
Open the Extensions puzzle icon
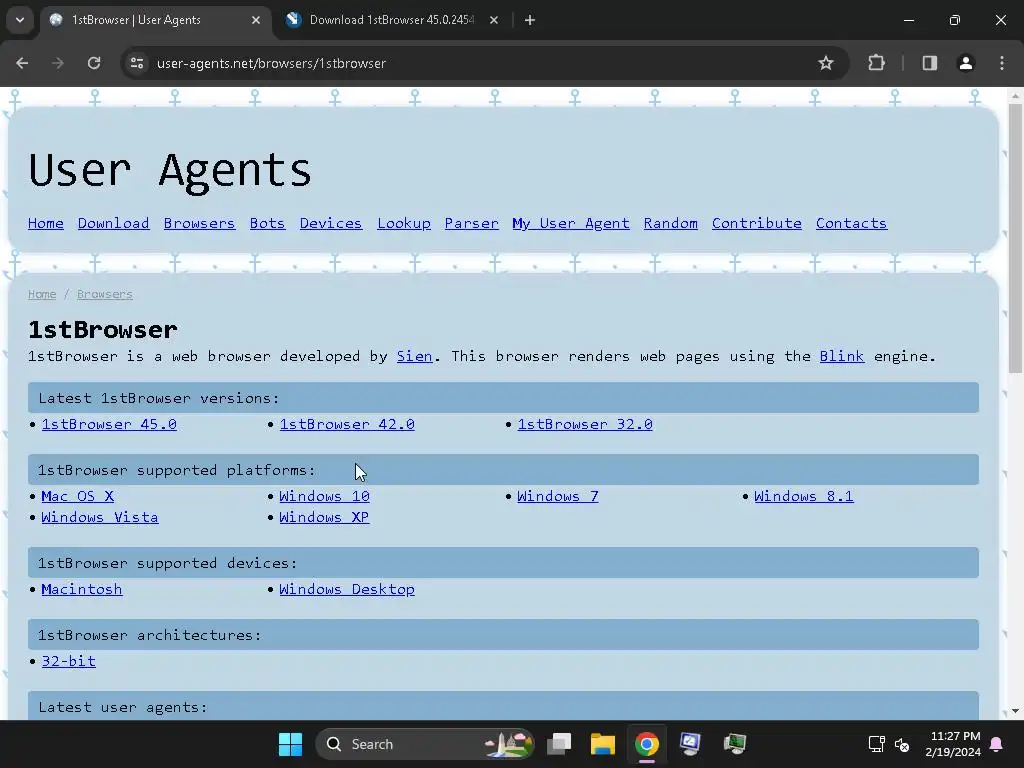(876, 63)
